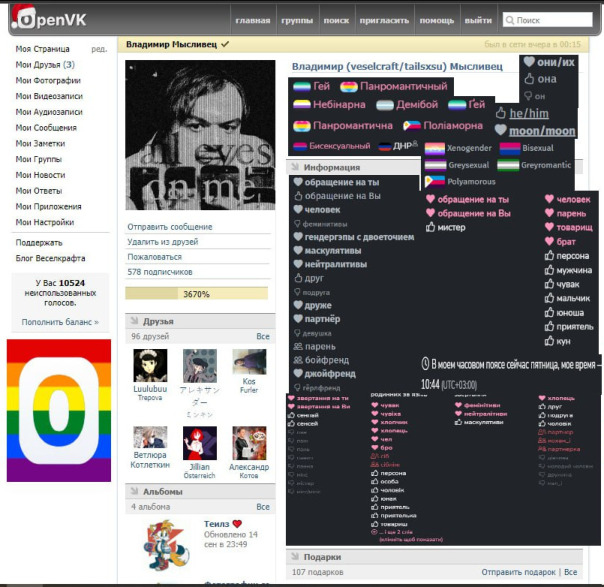This screenshot has height=587, width=604.
Task: Open the поиск menu item
Action: click(x=336, y=20)
